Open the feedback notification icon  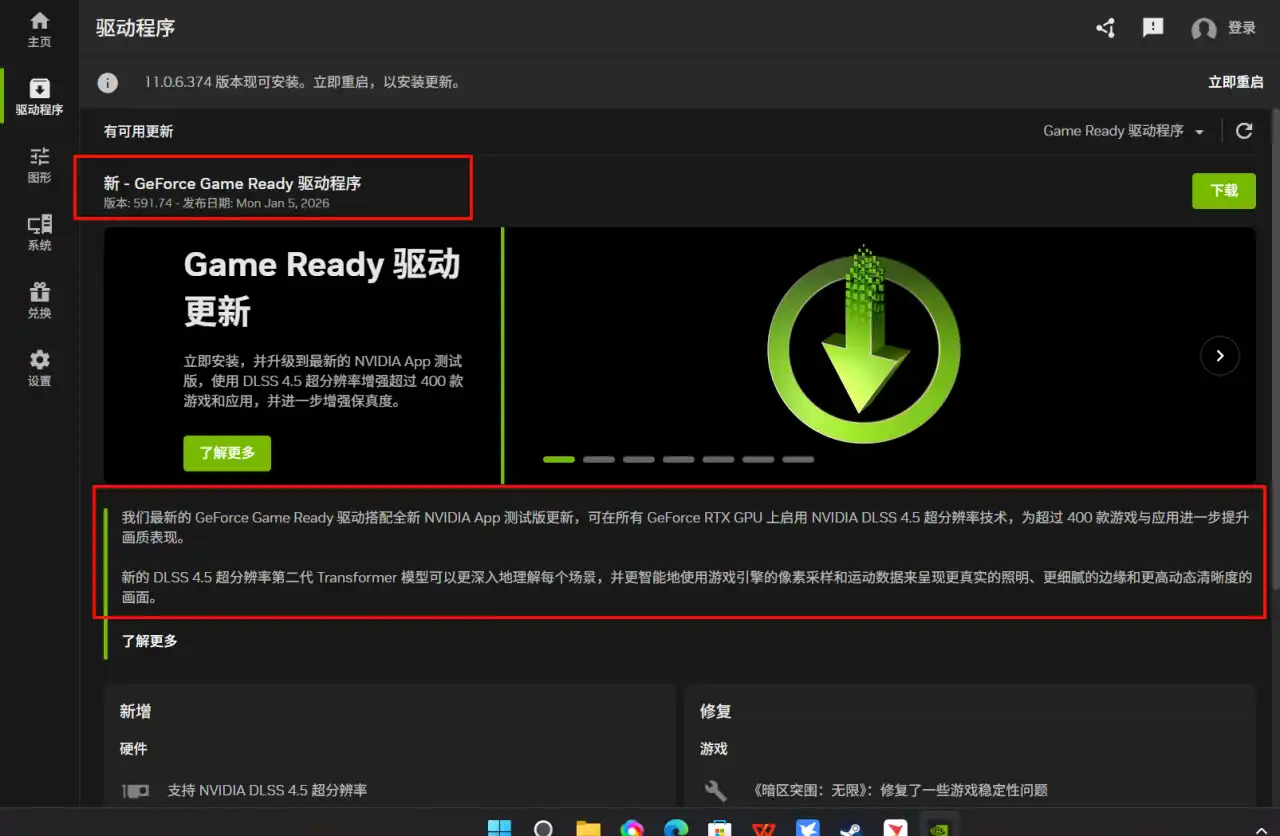(x=1153, y=28)
